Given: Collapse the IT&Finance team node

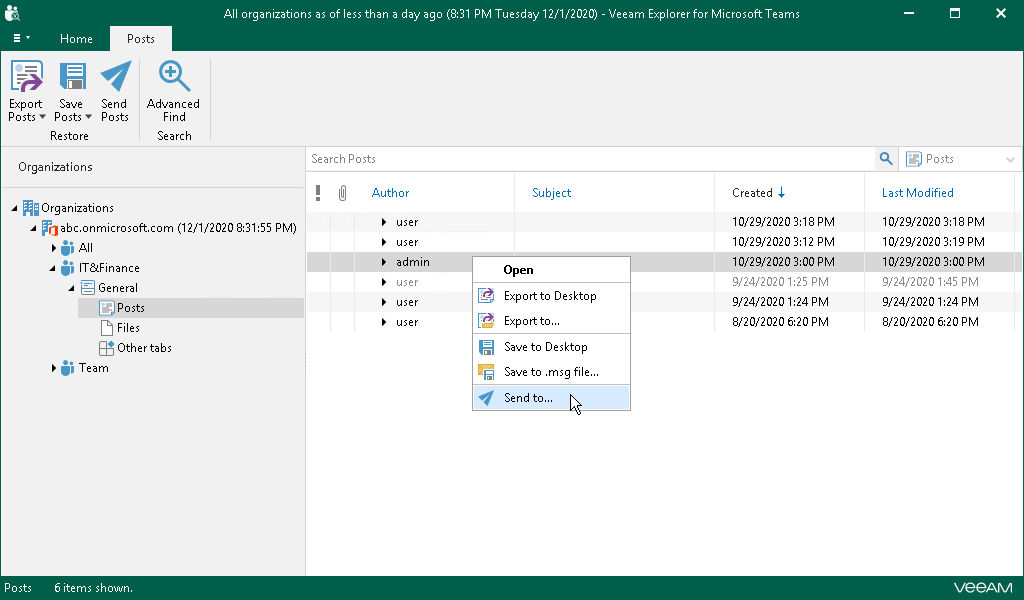Looking at the screenshot, I should (54, 268).
